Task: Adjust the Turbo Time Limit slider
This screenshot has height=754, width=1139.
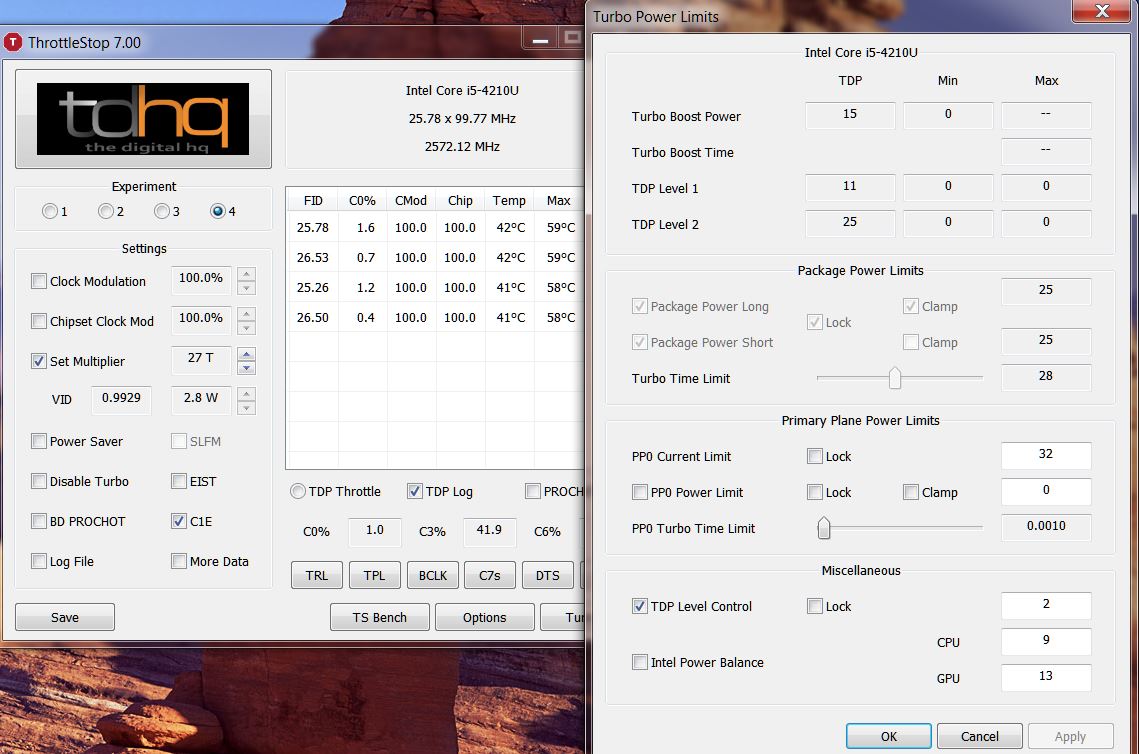Action: tap(895, 378)
